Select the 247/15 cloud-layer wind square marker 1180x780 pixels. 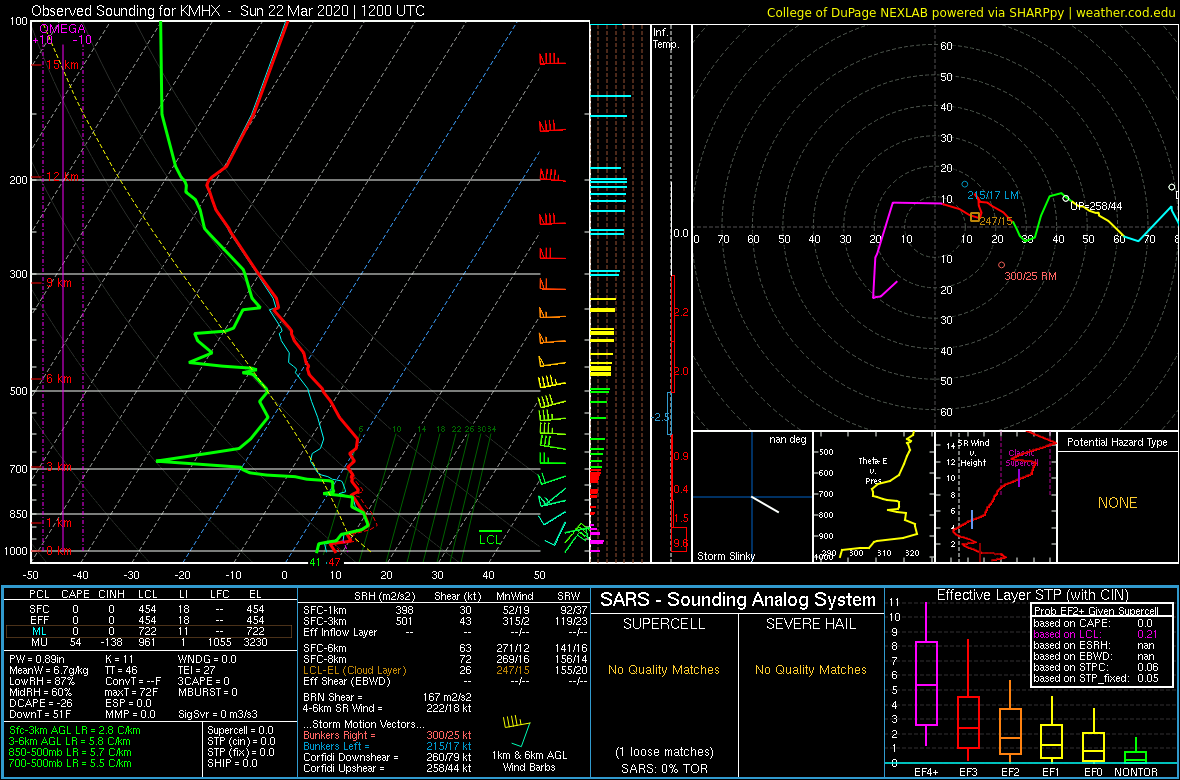(x=975, y=217)
